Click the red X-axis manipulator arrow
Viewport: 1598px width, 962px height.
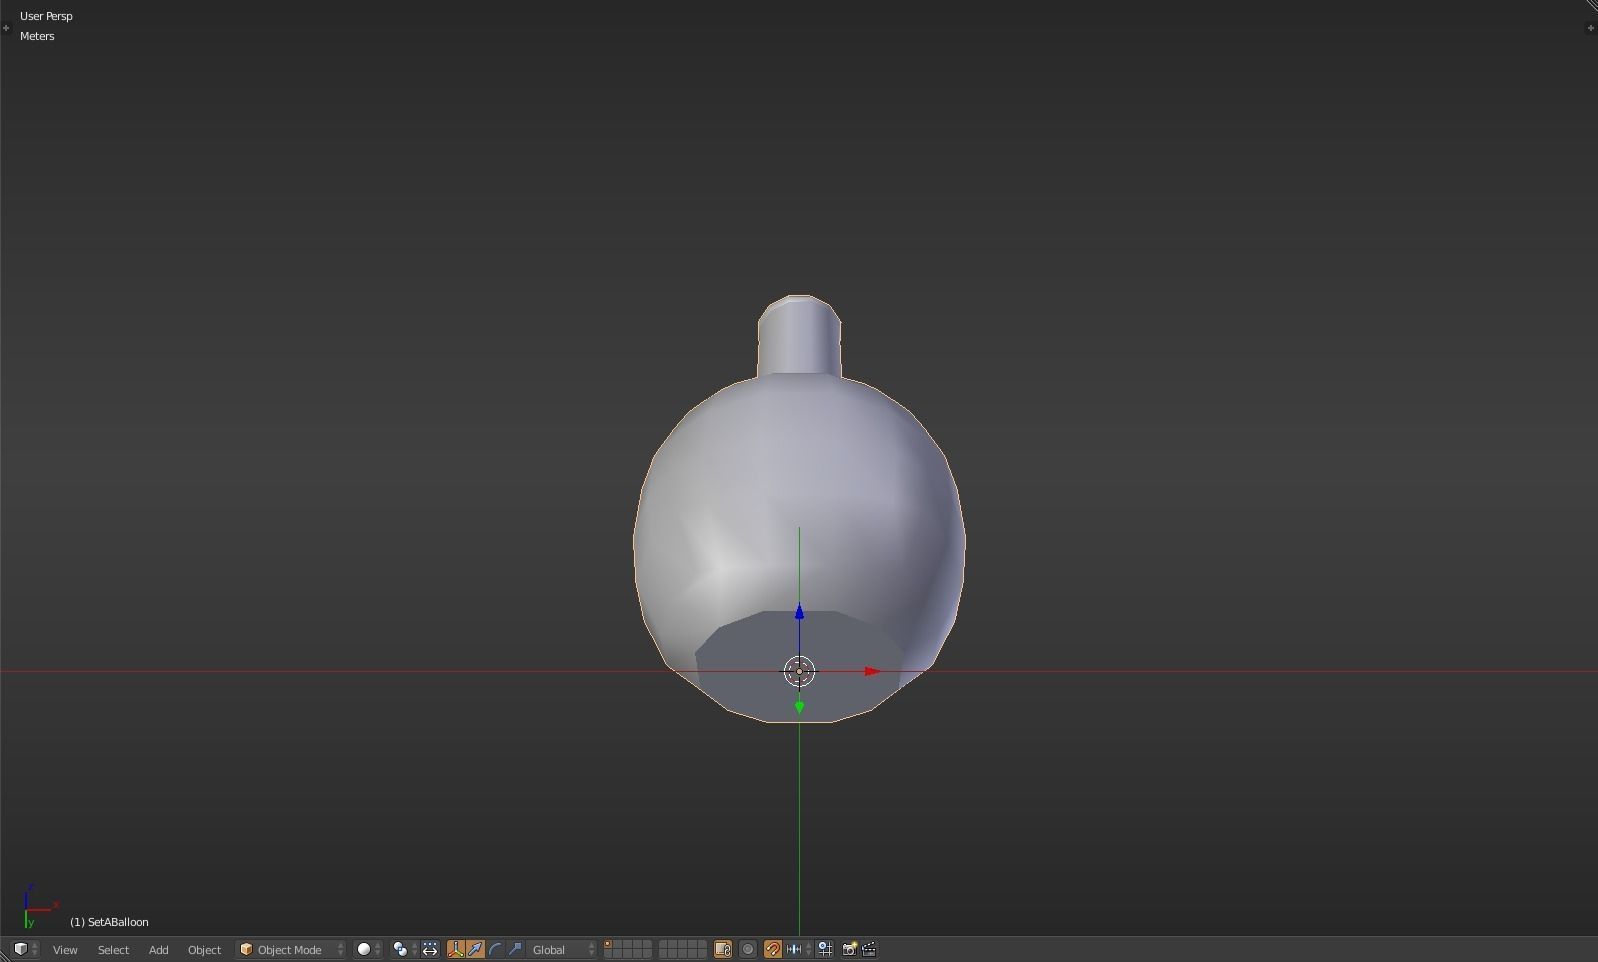point(872,672)
